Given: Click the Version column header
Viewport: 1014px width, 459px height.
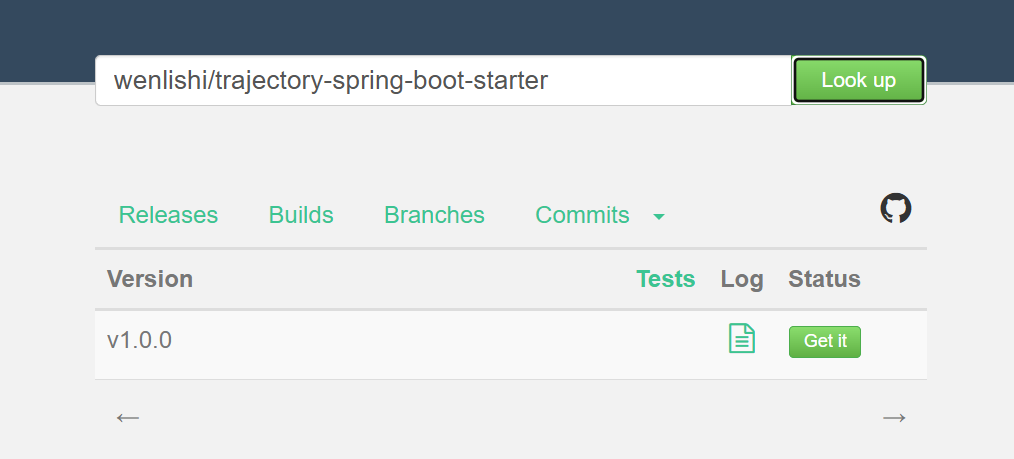Looking at the screenshot, I should [x=150, y=279].
